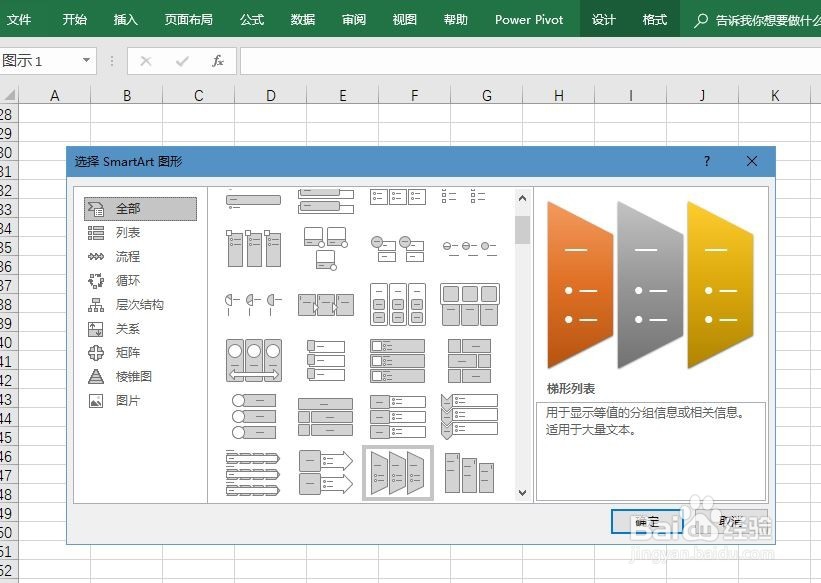This screenshot has width=821, height=583.
Task: Select the column D header
Action: [x=271, y=95]
